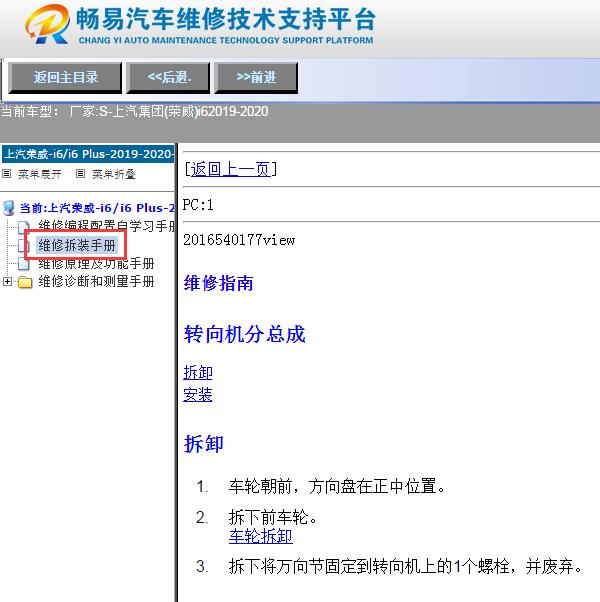Go forward with the >>前进 button
This screenshot has width=600, height=602.
[x=256, y=78]
